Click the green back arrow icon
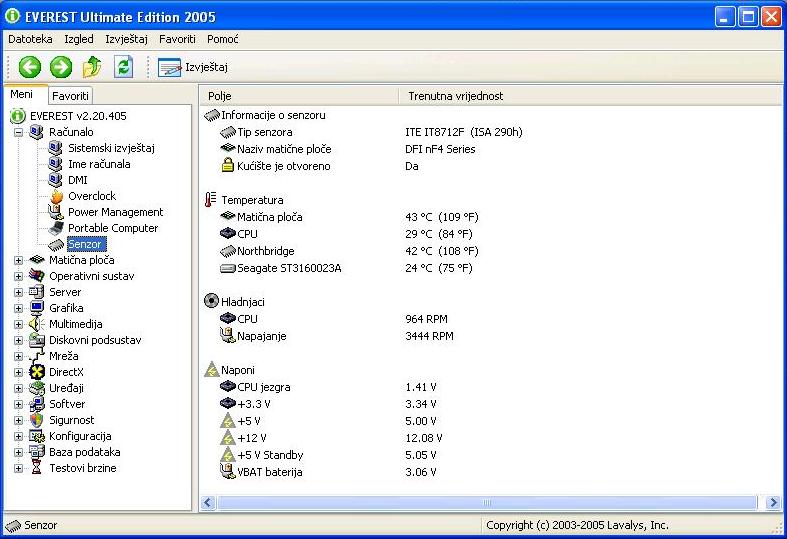Viewport: 787px width, 539px height. 30,67
